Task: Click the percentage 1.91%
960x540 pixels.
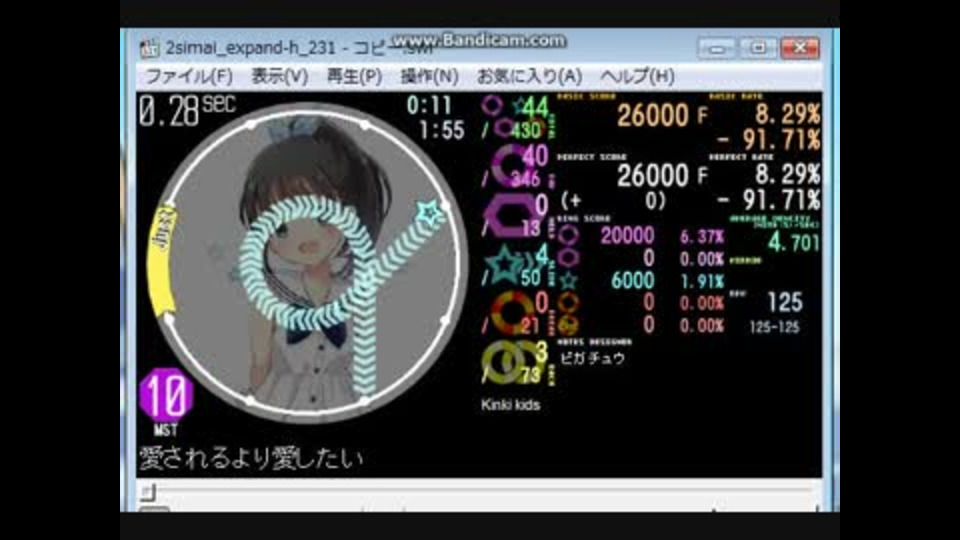Action: [x=702, y=281]
